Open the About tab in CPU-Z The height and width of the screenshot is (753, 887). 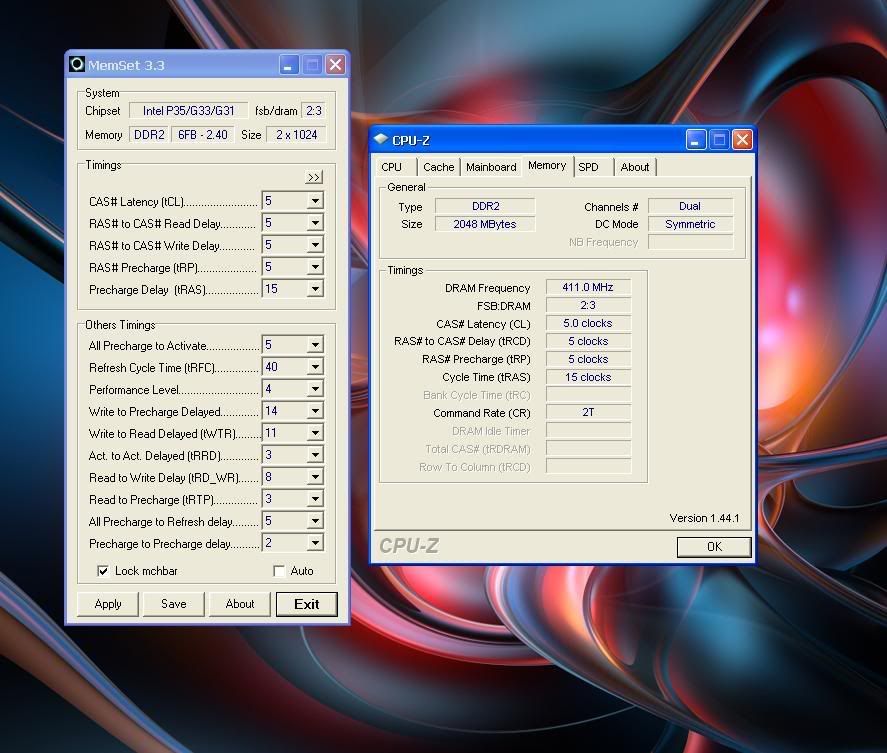(635, 167)
